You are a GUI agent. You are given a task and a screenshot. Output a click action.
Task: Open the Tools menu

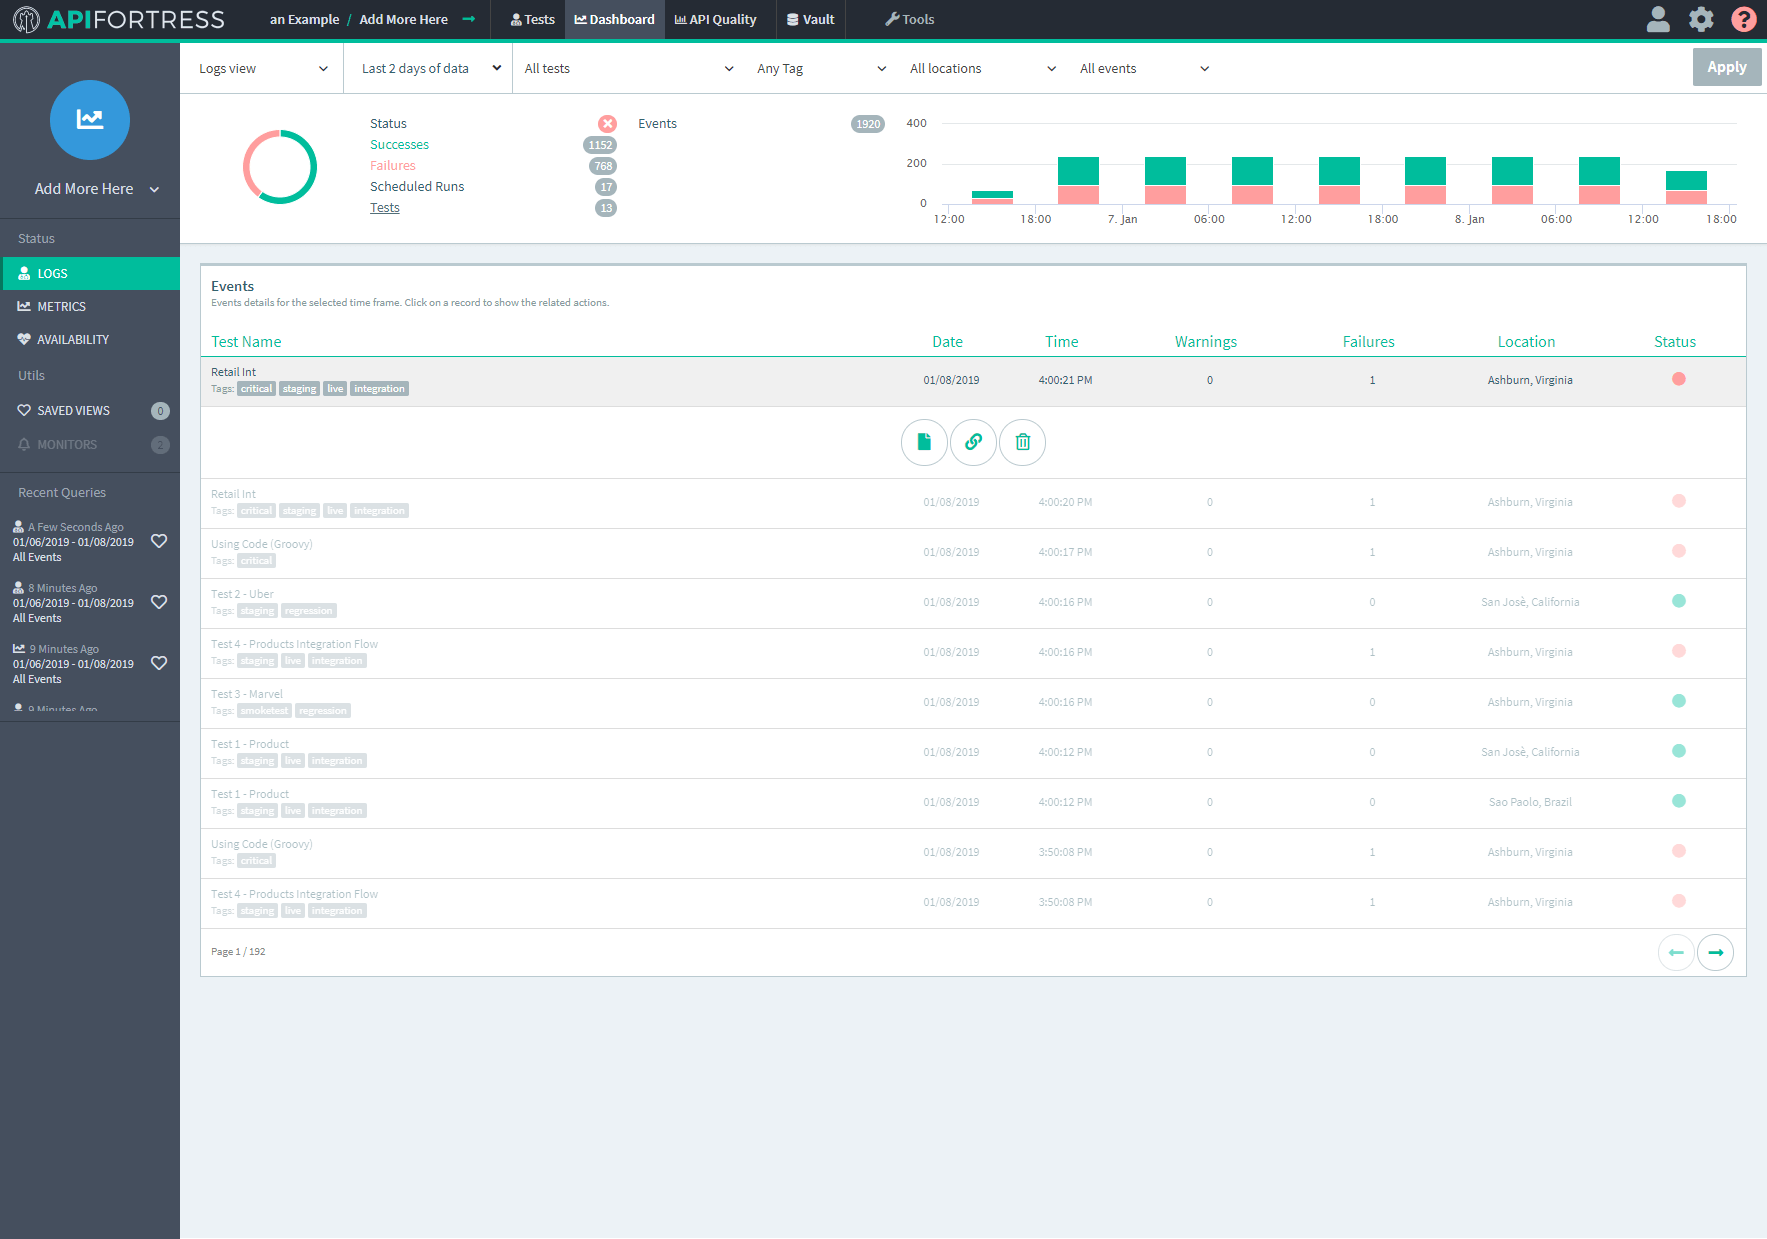[909, 19]
